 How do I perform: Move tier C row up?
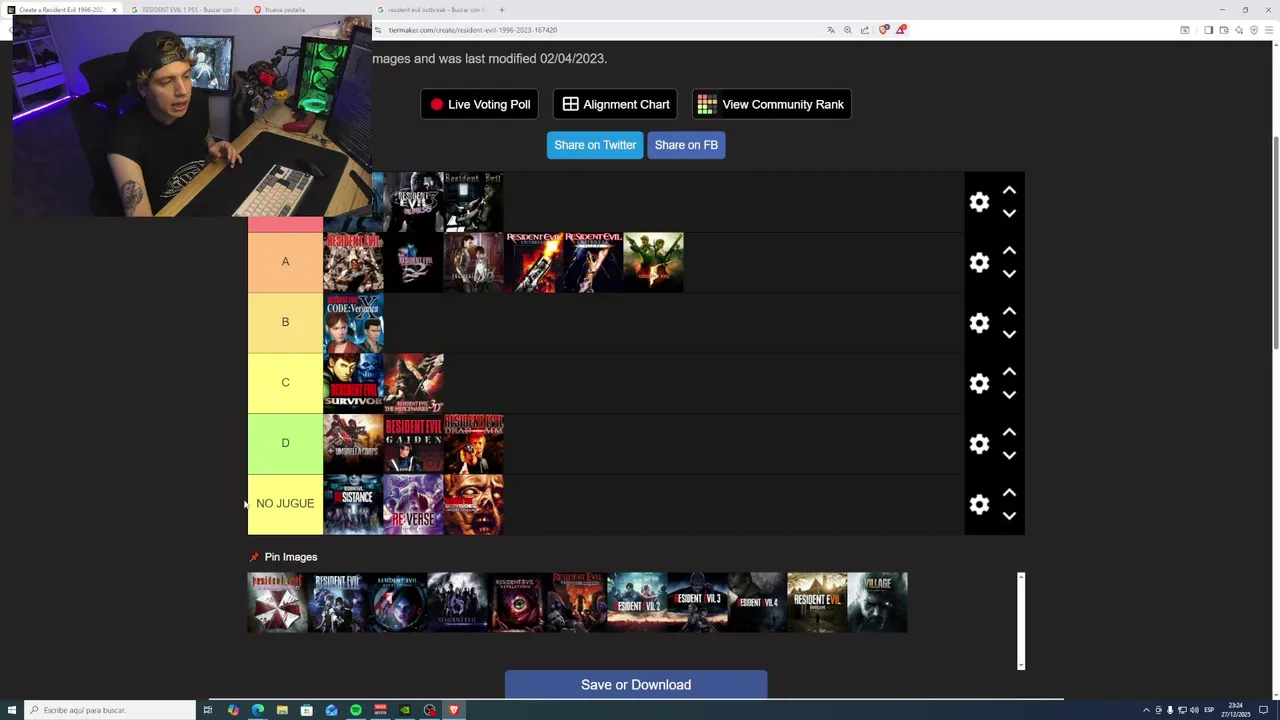pyautogui.click(x=1009, y=372)
